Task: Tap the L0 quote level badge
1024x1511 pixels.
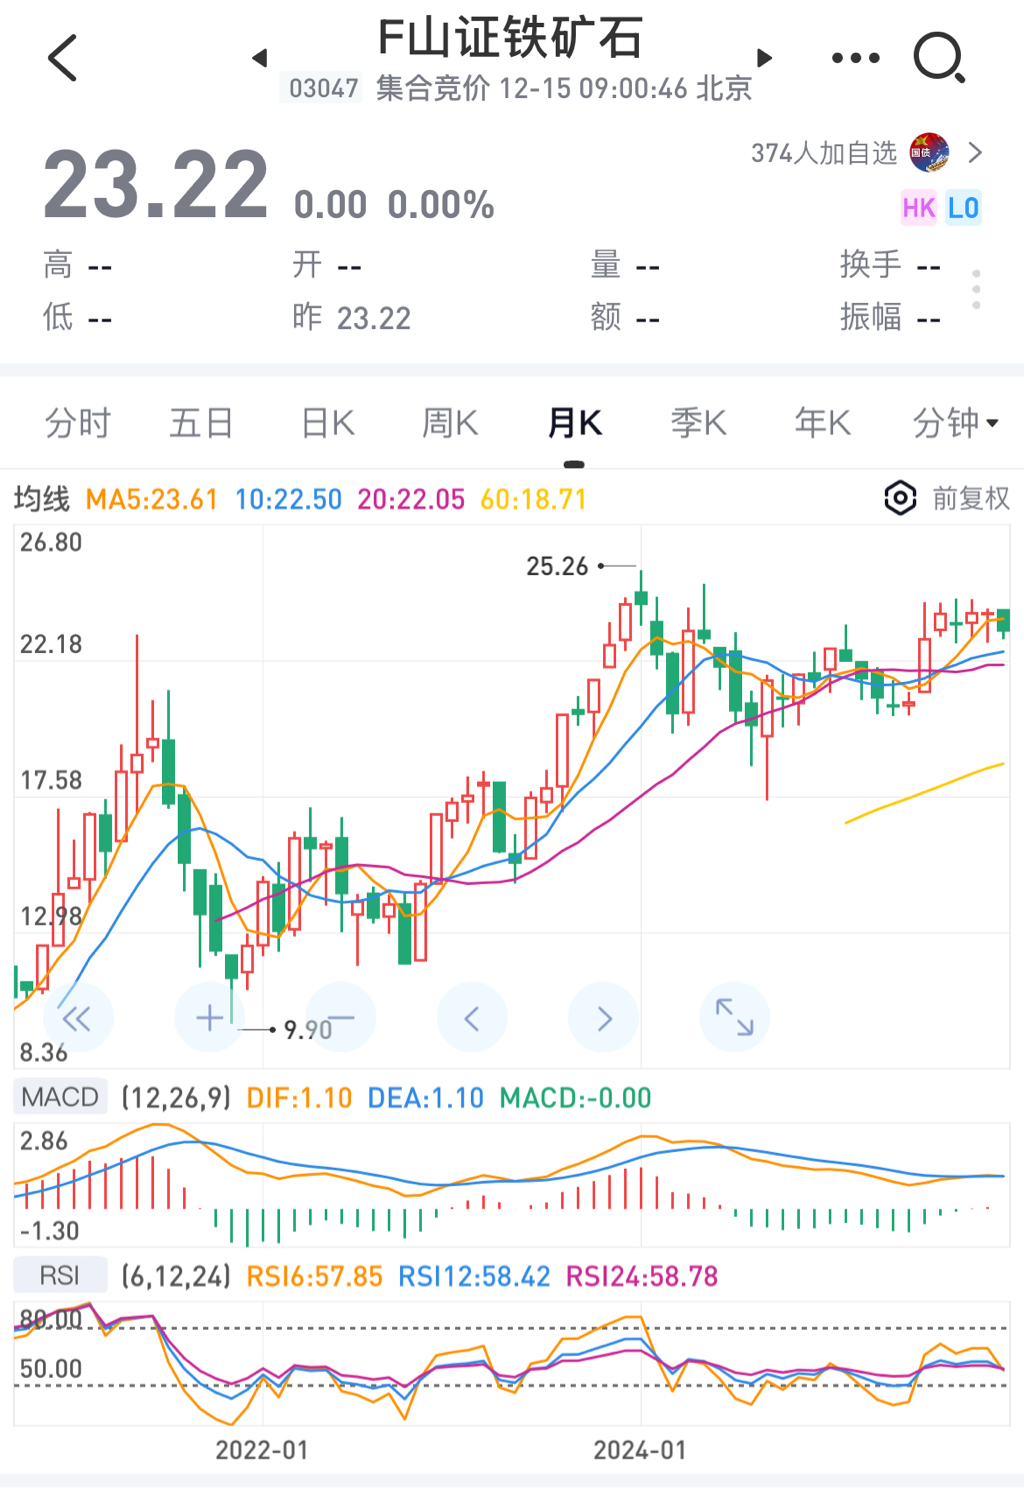Action: point(963,208)
